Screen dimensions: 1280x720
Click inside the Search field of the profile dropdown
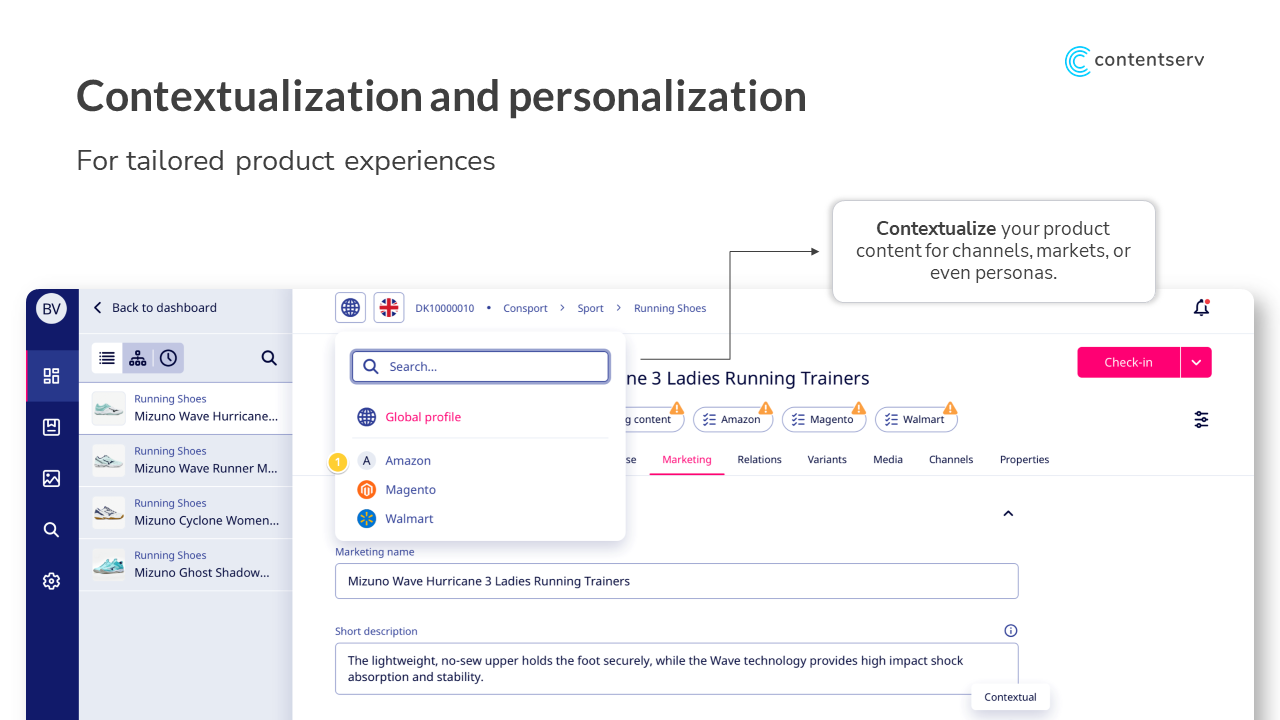(x=480, y=366)
